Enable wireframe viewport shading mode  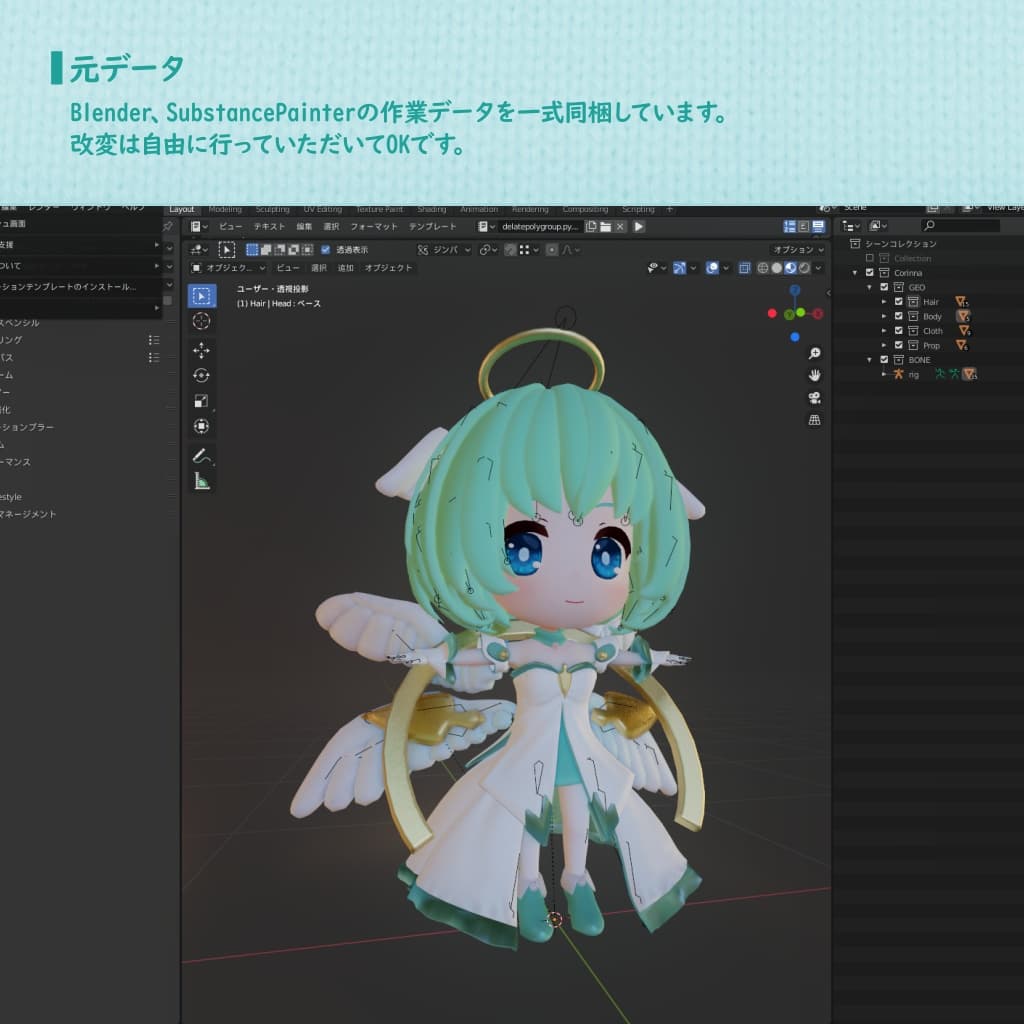click(x=764, y=267)
